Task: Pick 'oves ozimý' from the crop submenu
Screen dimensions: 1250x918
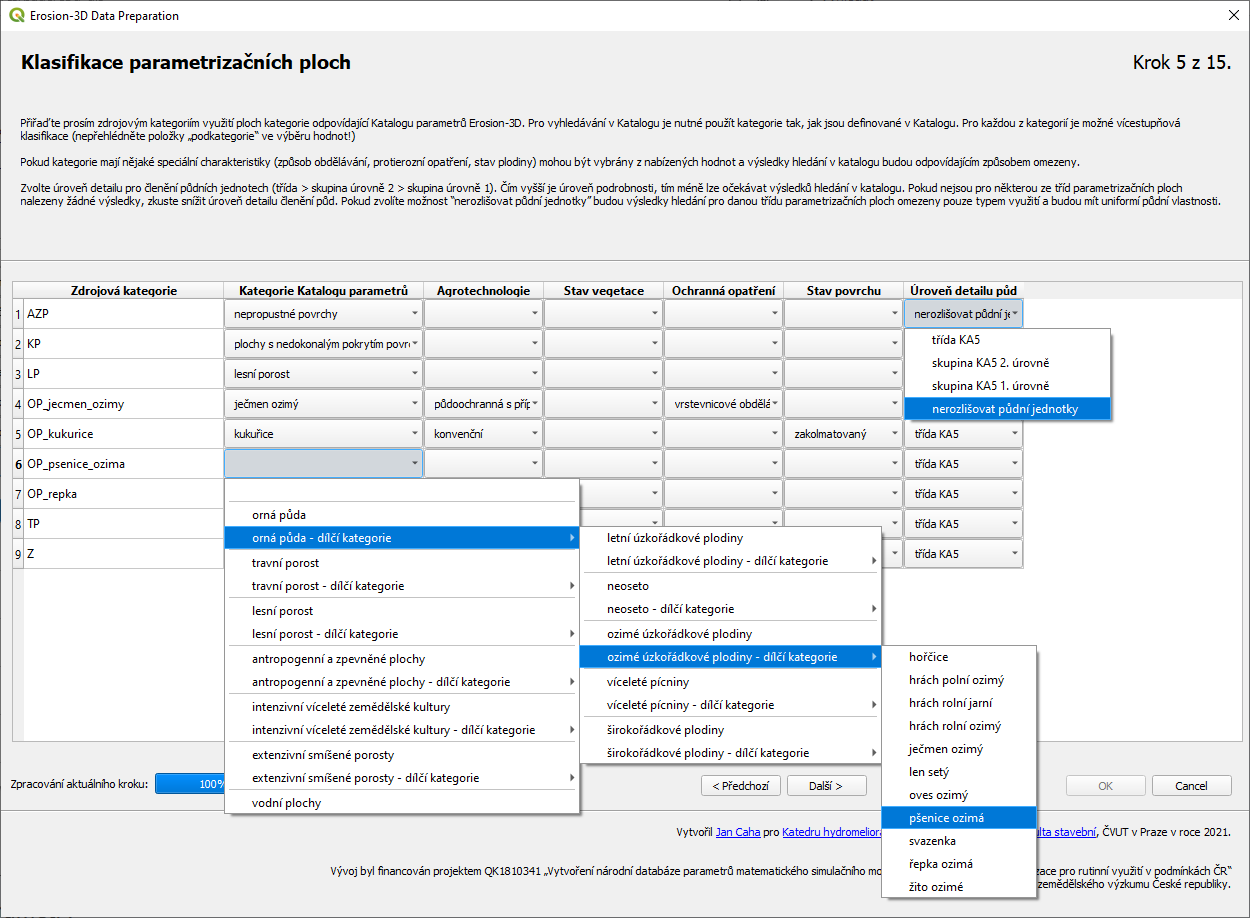Action: click(960, 795)
